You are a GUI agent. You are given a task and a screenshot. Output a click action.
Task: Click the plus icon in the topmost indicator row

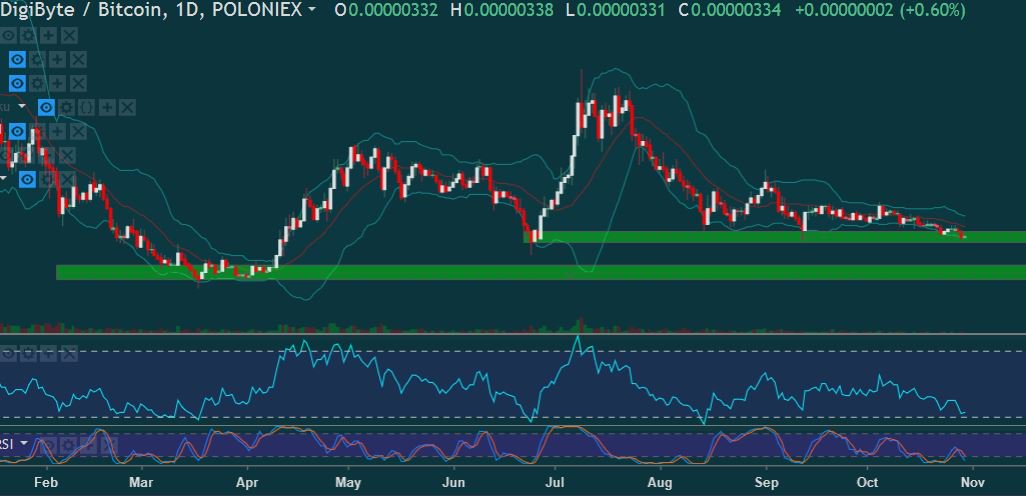[48, 35]
